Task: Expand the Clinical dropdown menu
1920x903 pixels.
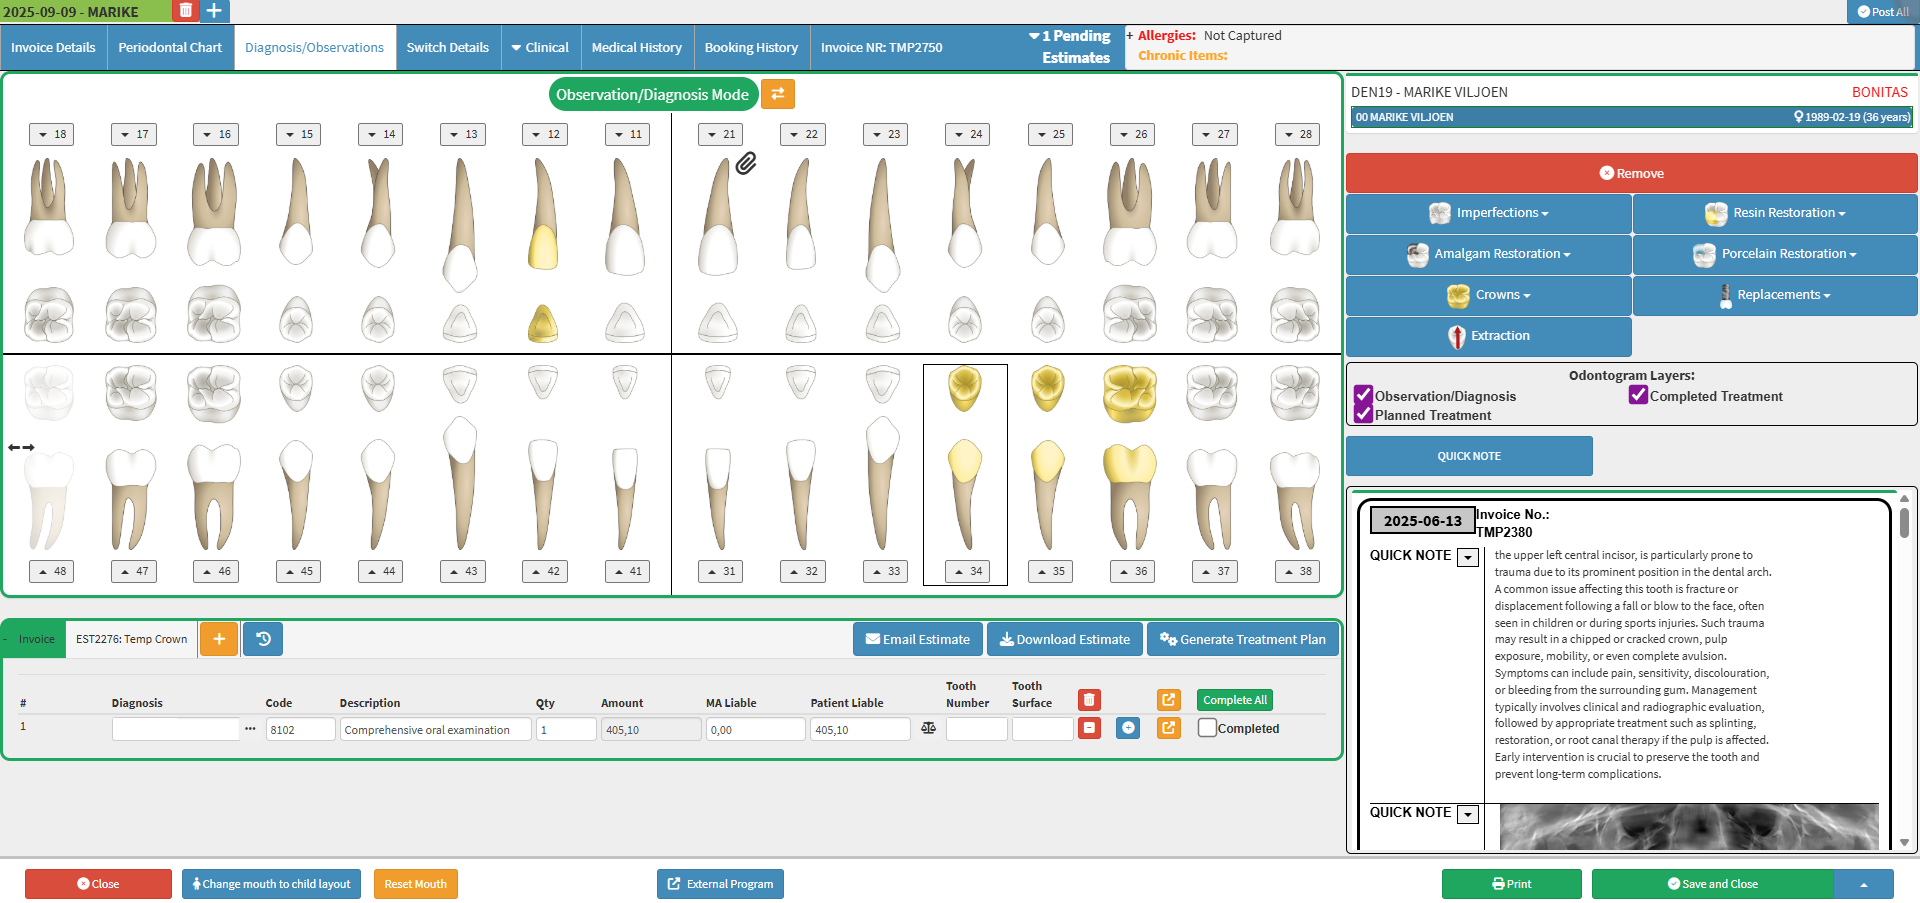Action: (x=540, y=47)
